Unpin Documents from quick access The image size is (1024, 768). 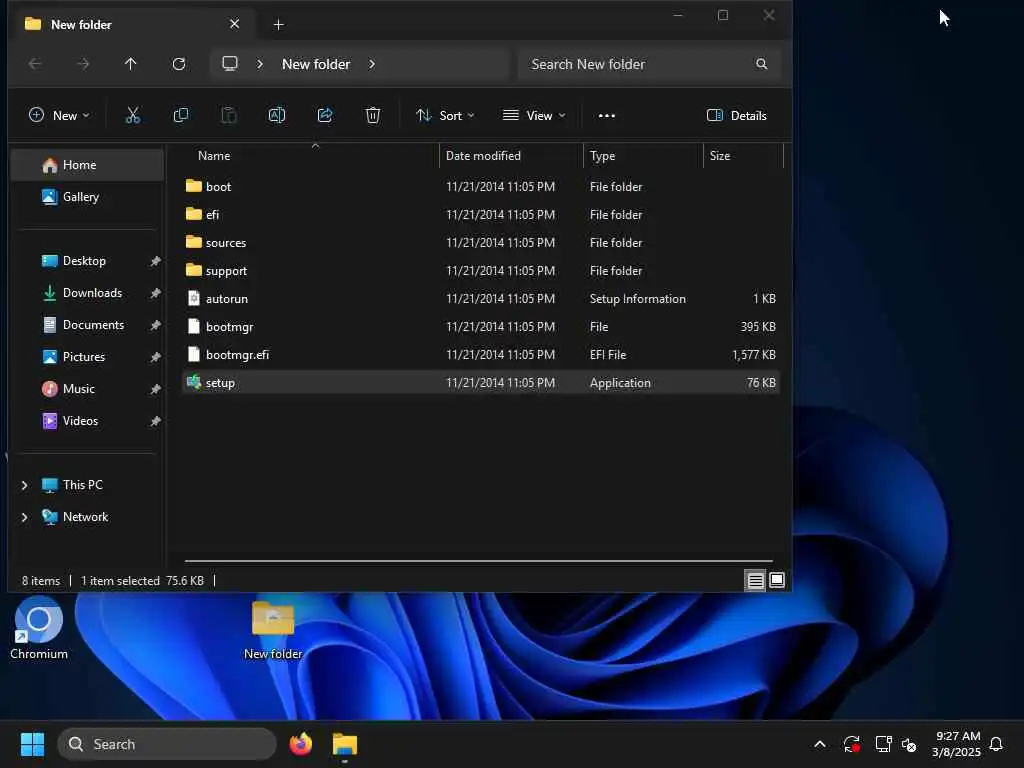pyautogui.click(x=155, y=325)
